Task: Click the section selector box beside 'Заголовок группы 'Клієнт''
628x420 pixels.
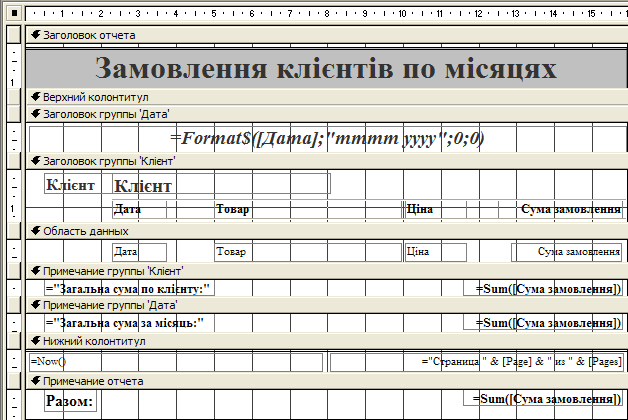Action: click(14, 161)
